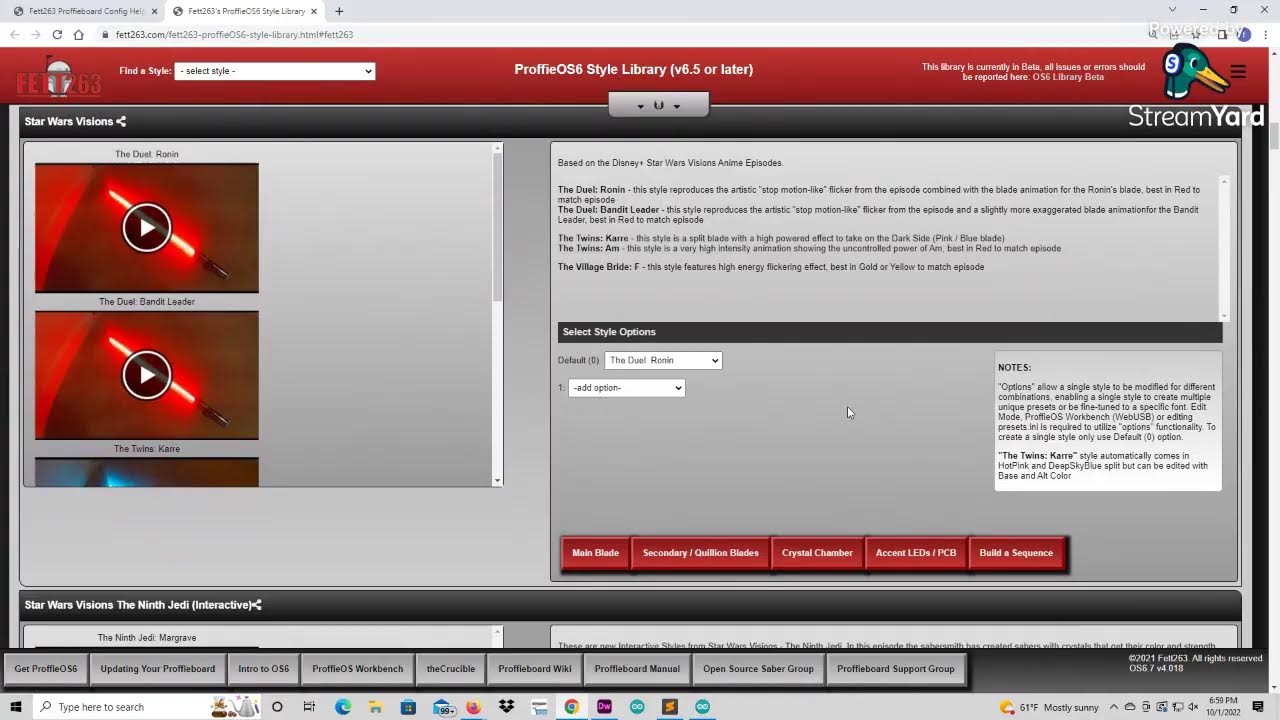Click Updating Your Proffieboard footer button
The image size is (1280, 720).
click(x=158, y=669)
